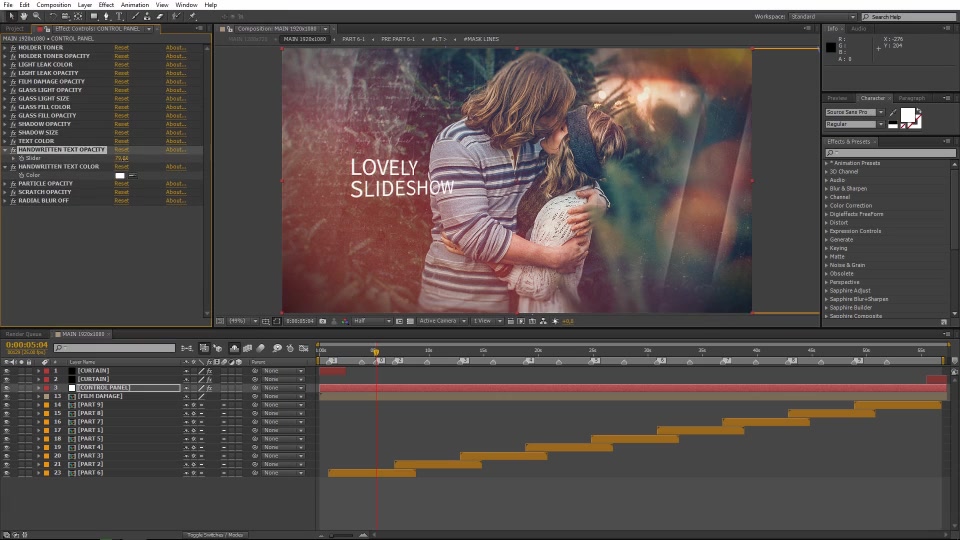The height and width of the screenshot is (540, 960).
Task: Select the Roto Brush tool
Action: [176, 17]
